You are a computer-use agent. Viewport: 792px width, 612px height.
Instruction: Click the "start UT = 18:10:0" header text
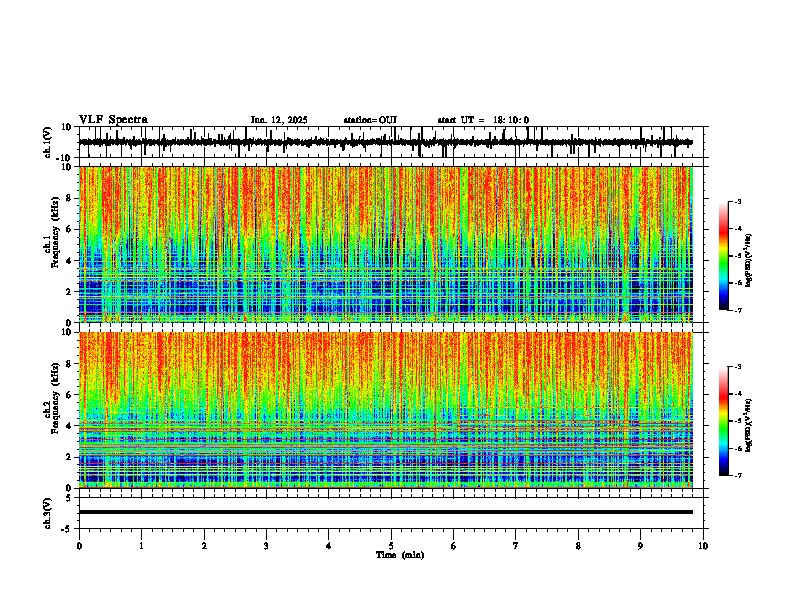pos(483,120)
